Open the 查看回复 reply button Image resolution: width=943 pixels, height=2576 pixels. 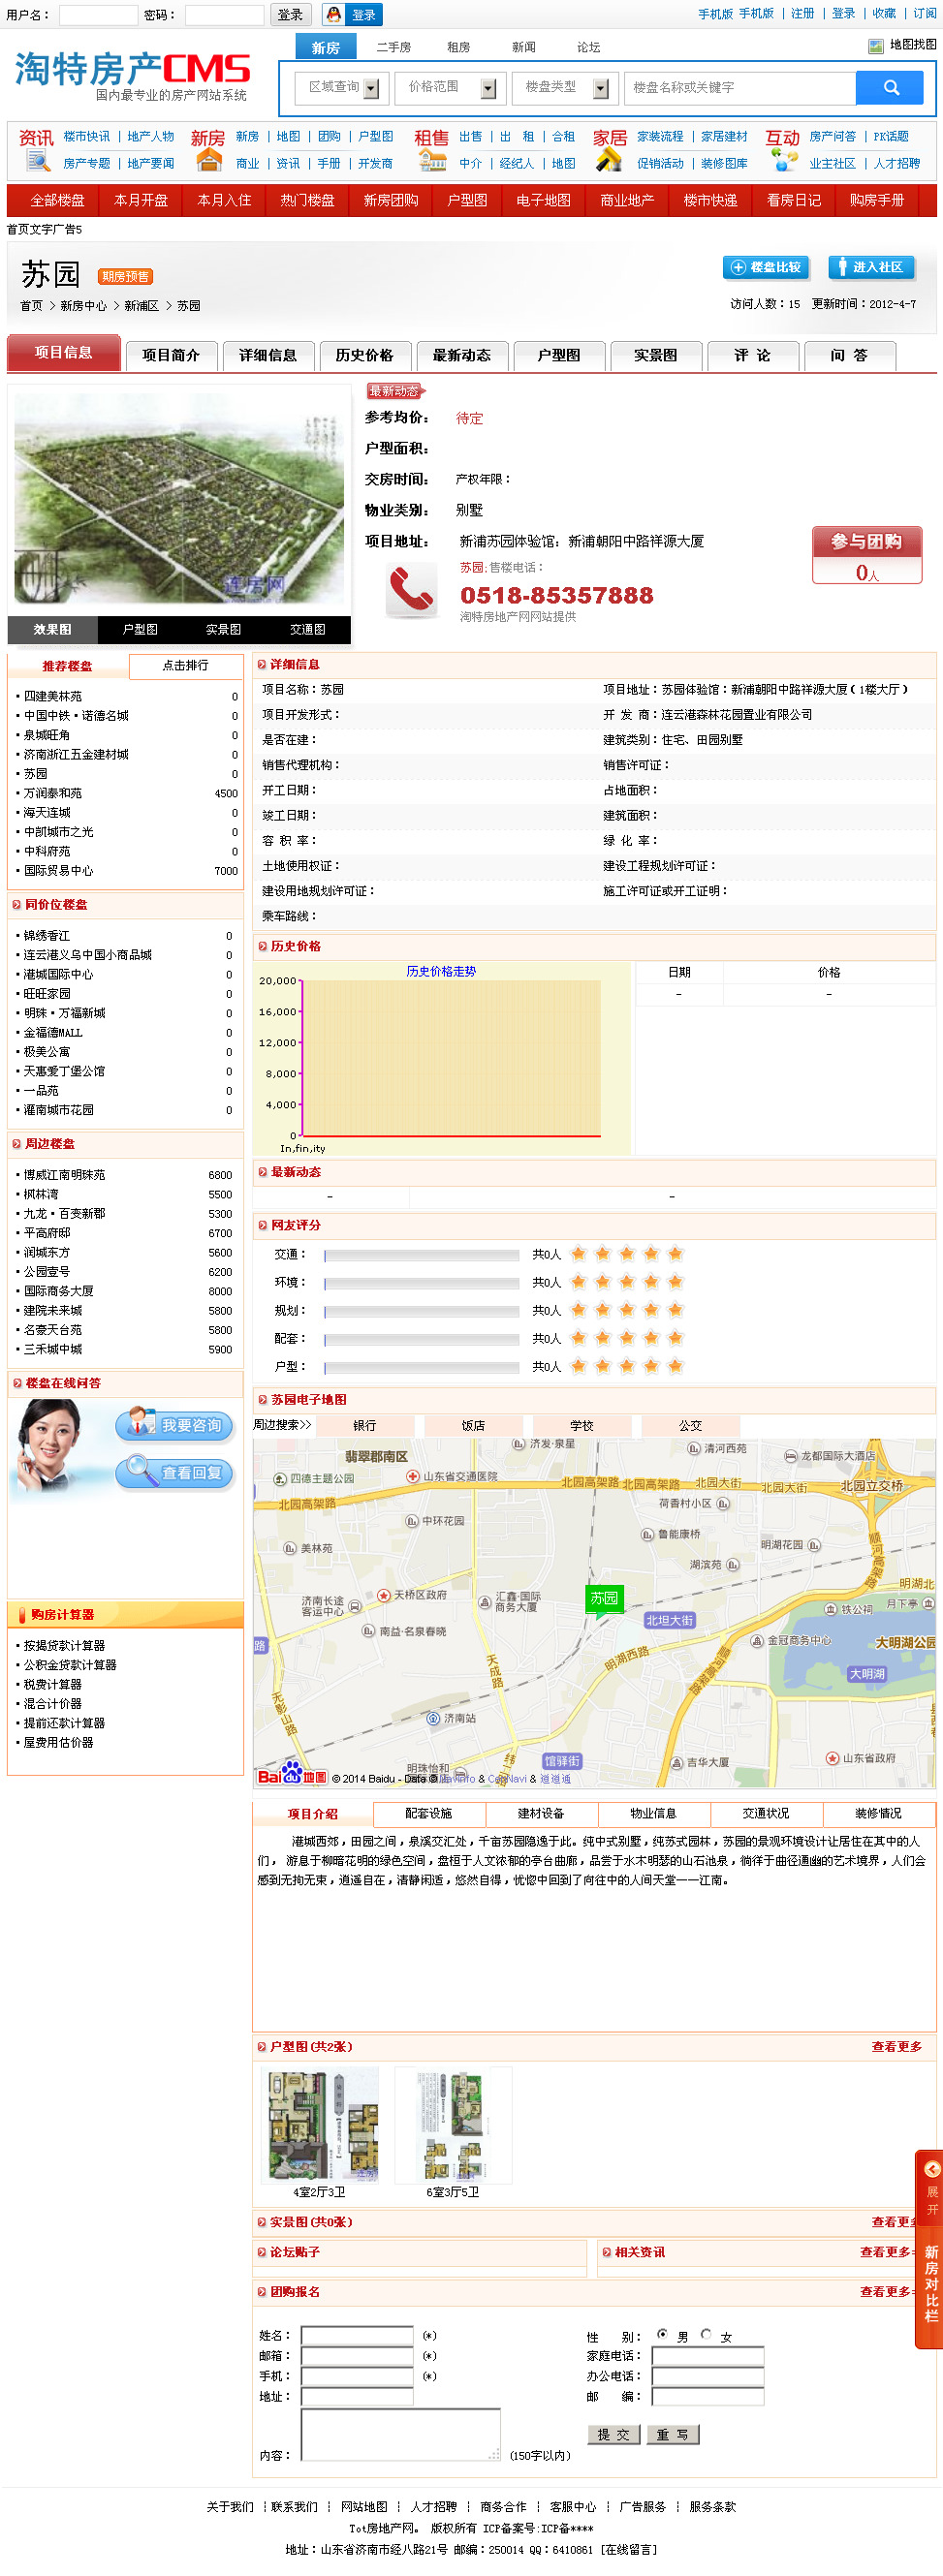click(x=175, y=1472)
